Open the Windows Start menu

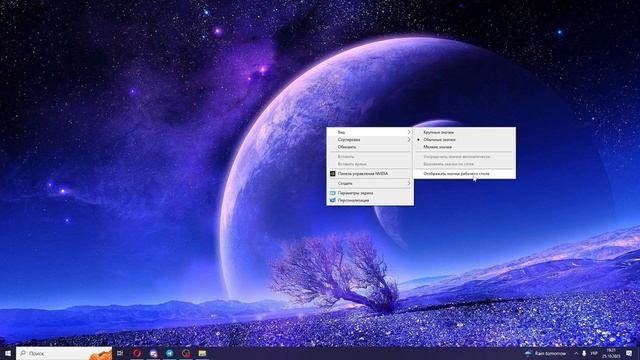point(7,353)
